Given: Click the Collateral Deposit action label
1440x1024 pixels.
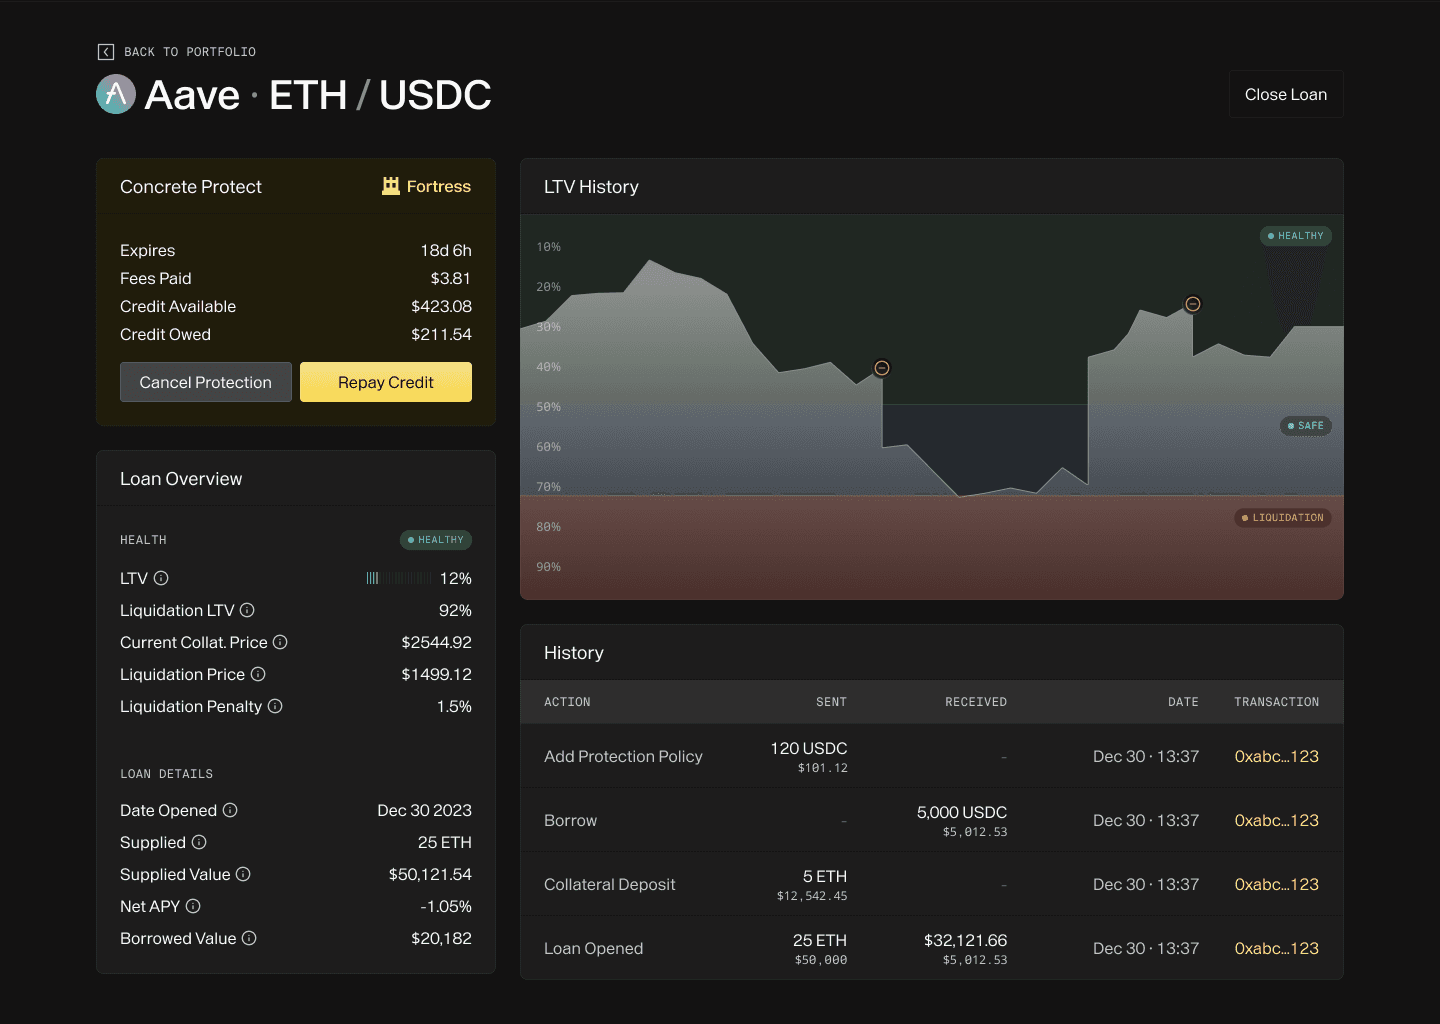Looking at the screenshot, I should point(610,884).
